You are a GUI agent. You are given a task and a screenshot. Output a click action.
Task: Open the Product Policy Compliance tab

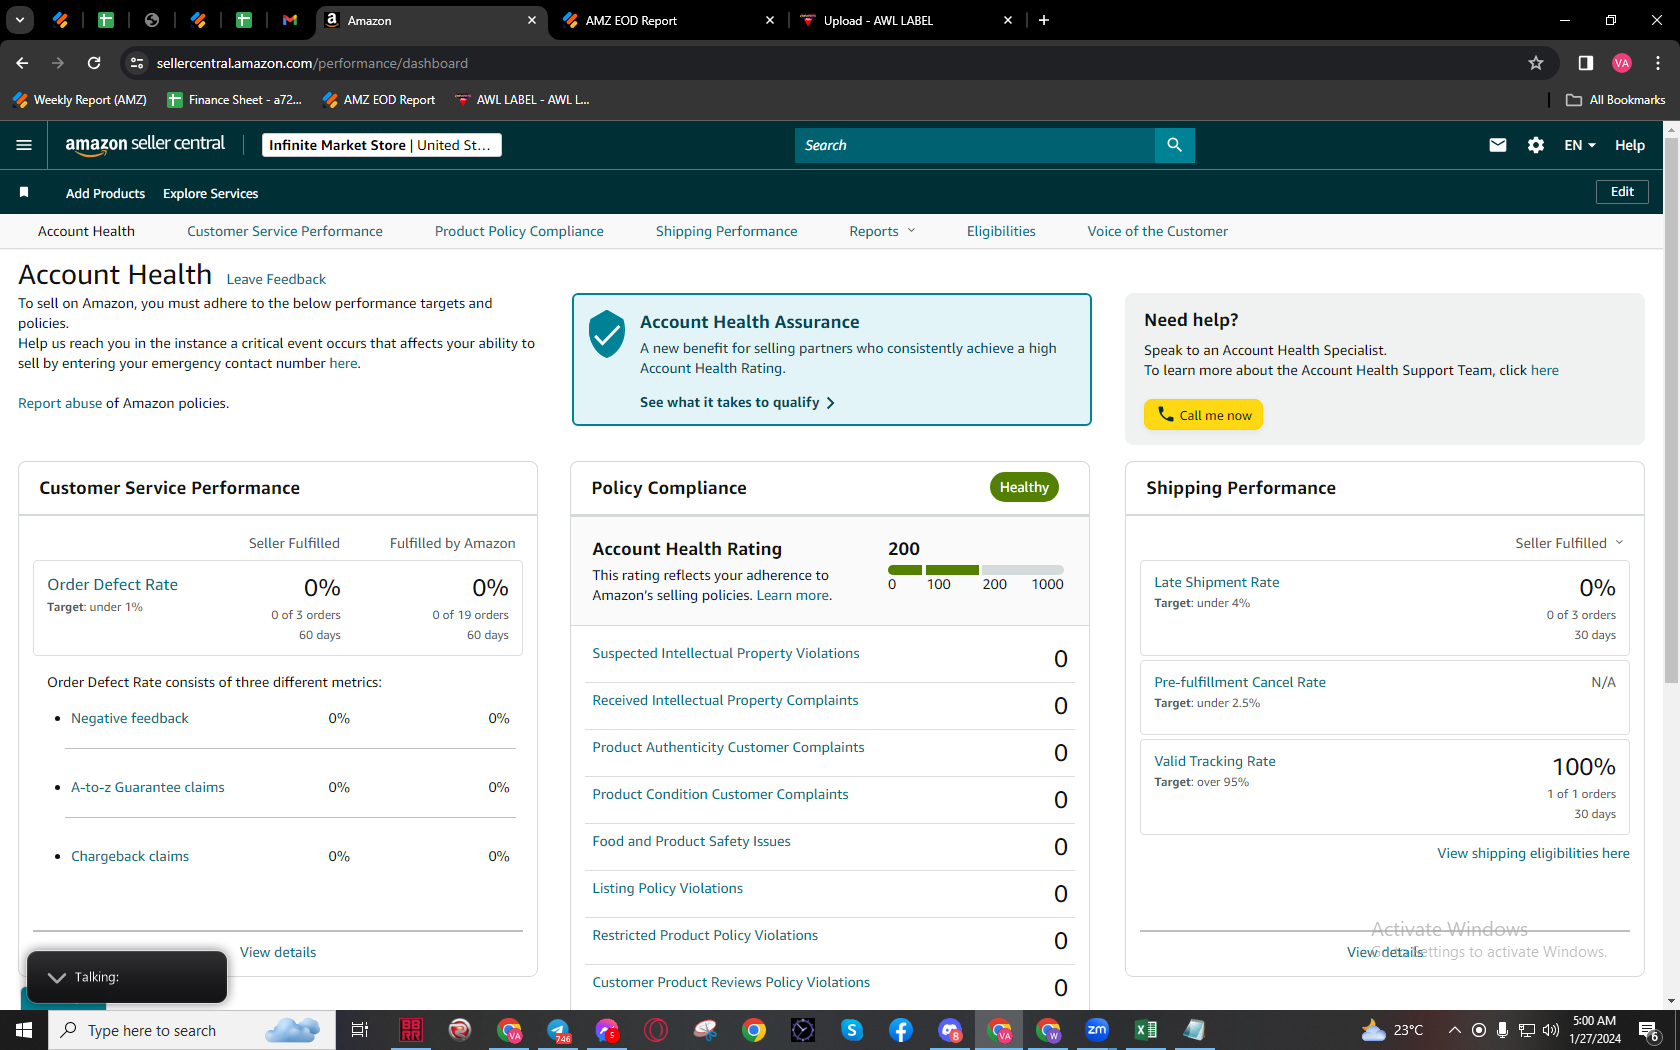[x=519, y=231]
